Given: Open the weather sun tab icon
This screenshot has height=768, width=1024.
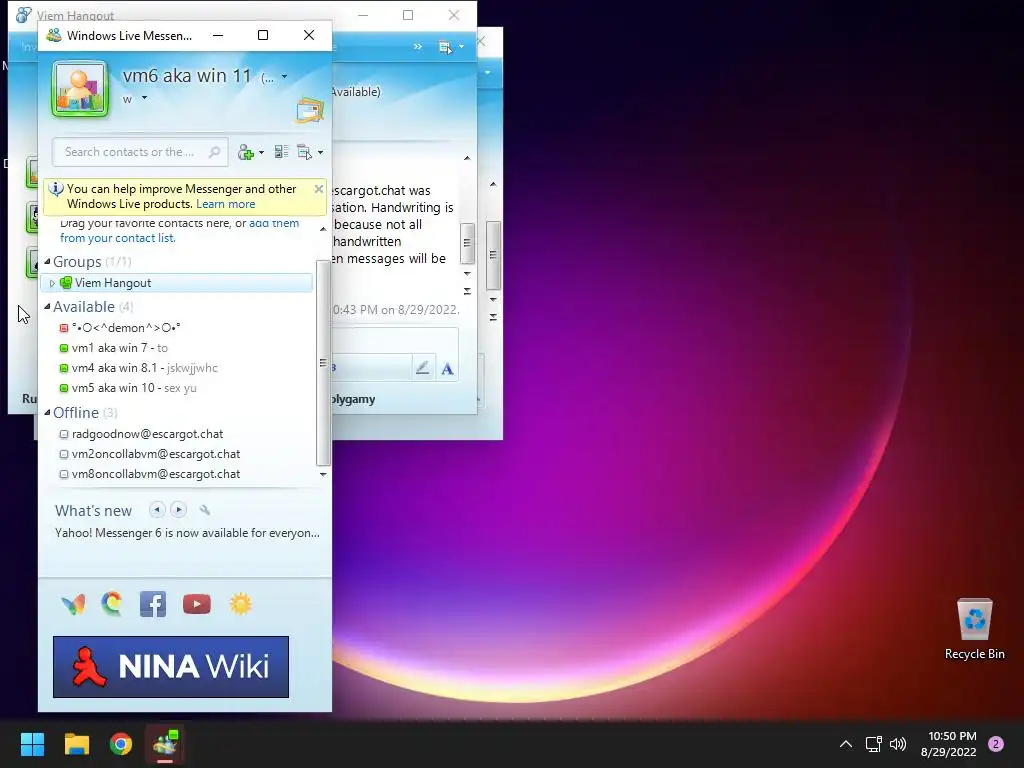Looking at the screenshot, I should tap(240, 604).
